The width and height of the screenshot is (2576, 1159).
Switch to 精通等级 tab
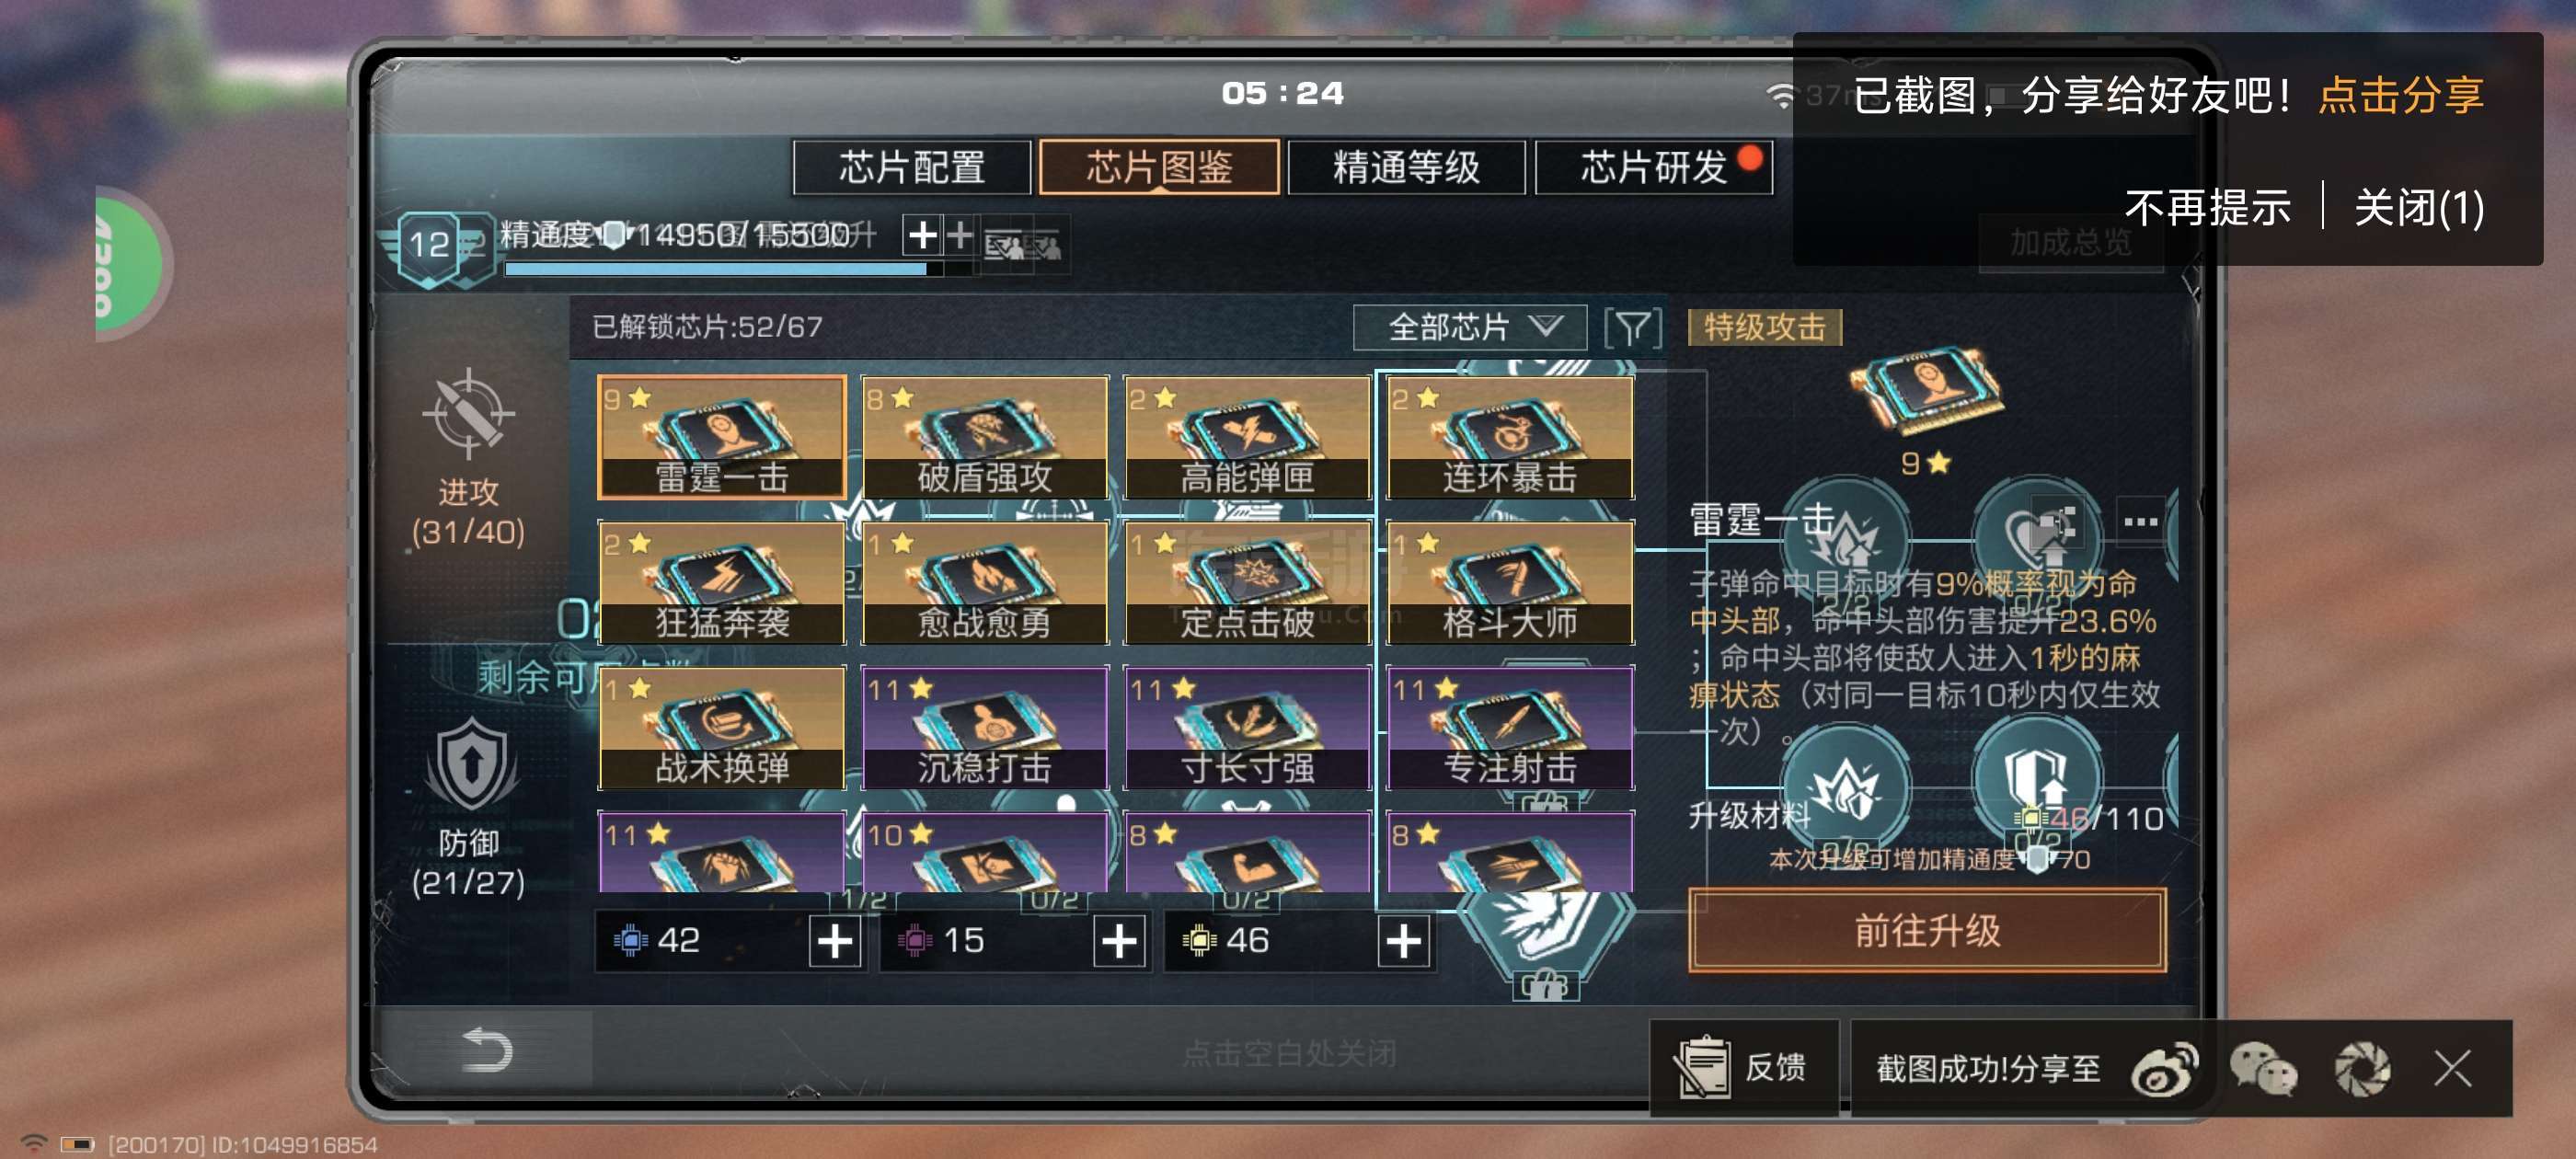click(x=1405, y=167)
